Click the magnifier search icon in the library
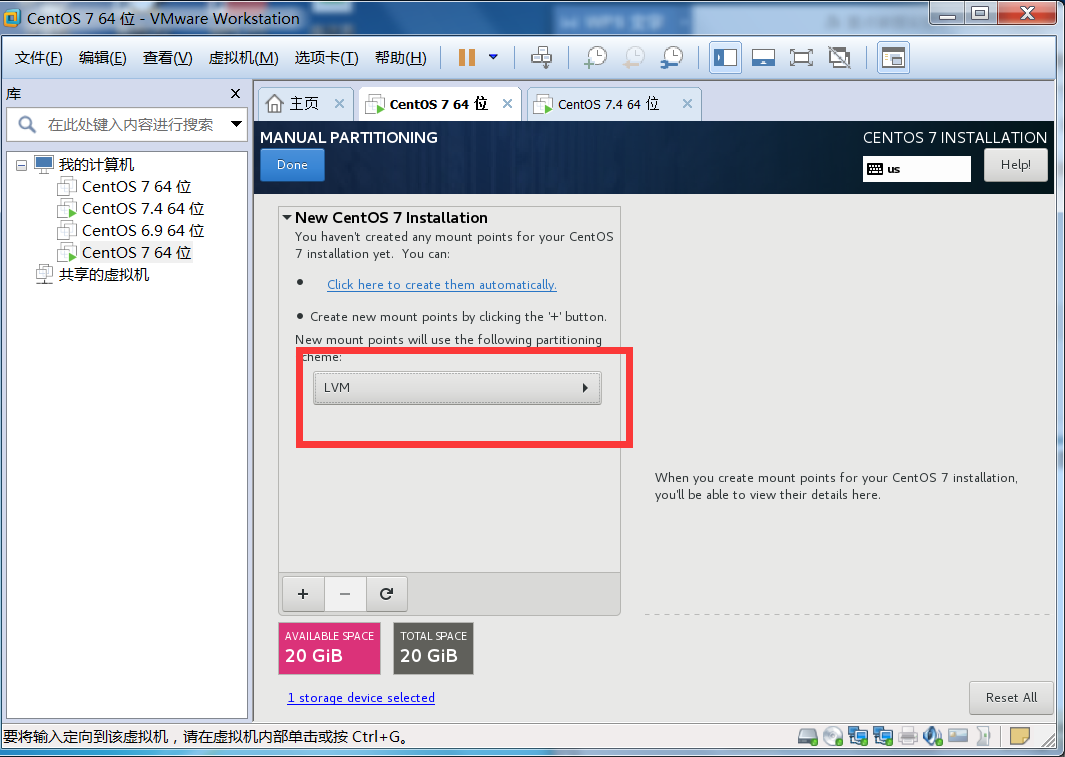The height and width of the screenshot is (757, 1065). coord(26,124)
